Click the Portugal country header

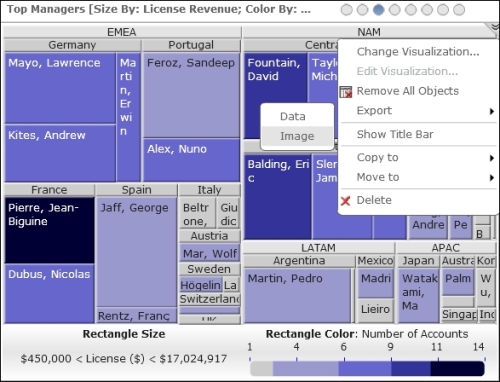[x=191, y=45]
